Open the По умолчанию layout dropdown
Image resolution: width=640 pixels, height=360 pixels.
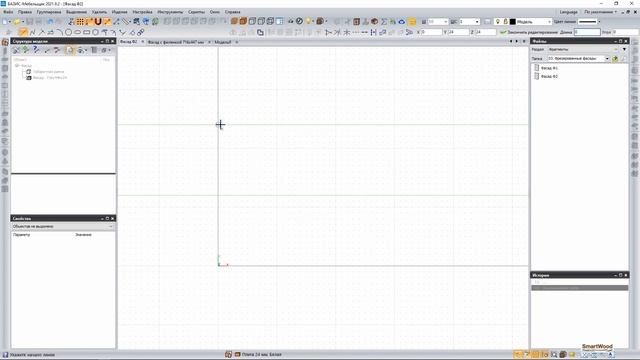tap(600, 12)
